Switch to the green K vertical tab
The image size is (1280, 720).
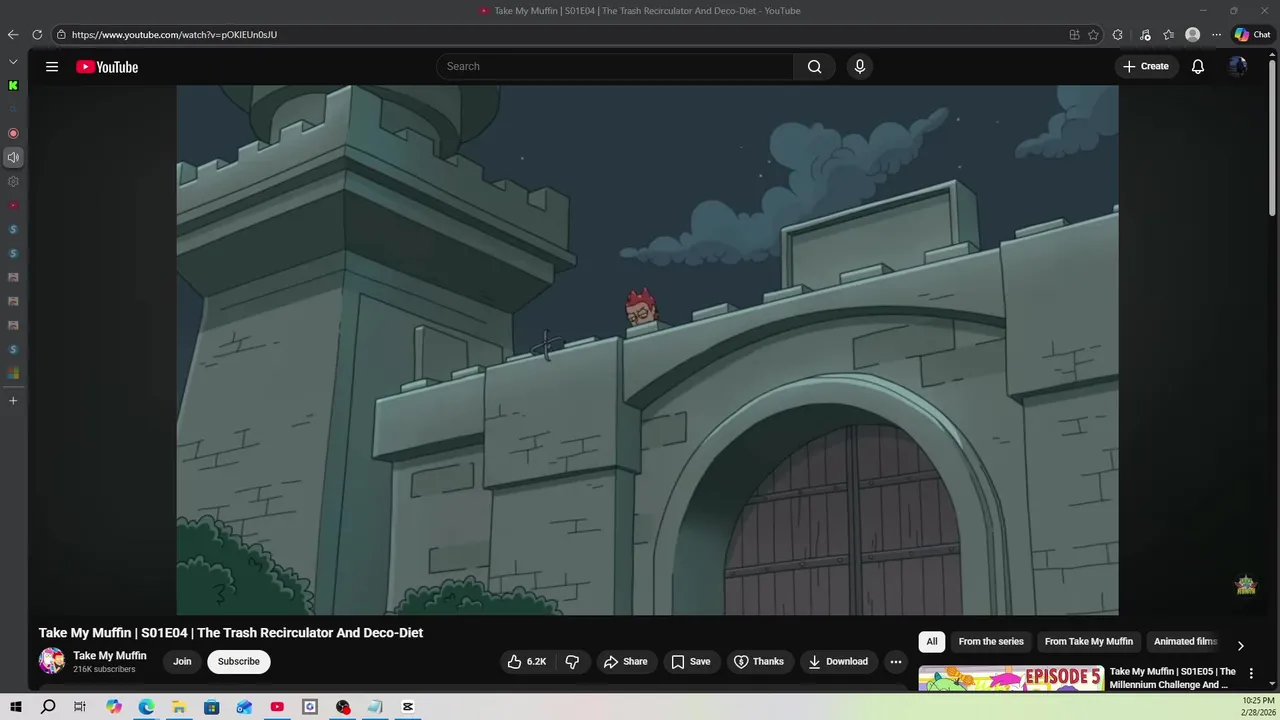13,86
